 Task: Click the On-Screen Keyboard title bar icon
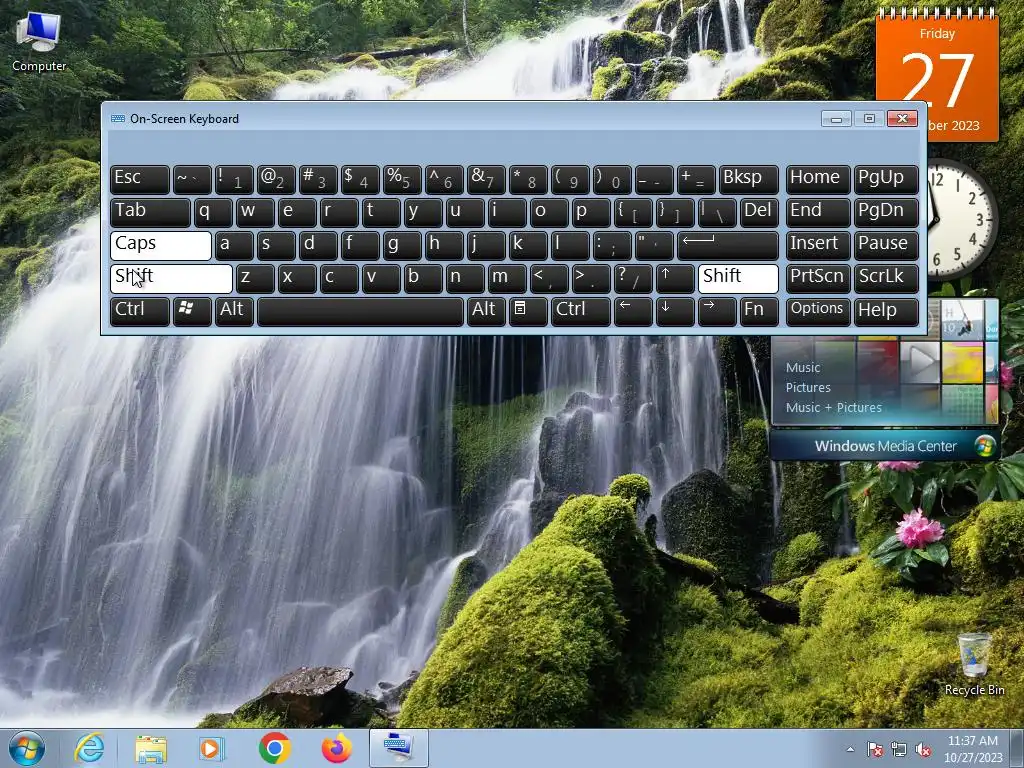coord(118,119)
